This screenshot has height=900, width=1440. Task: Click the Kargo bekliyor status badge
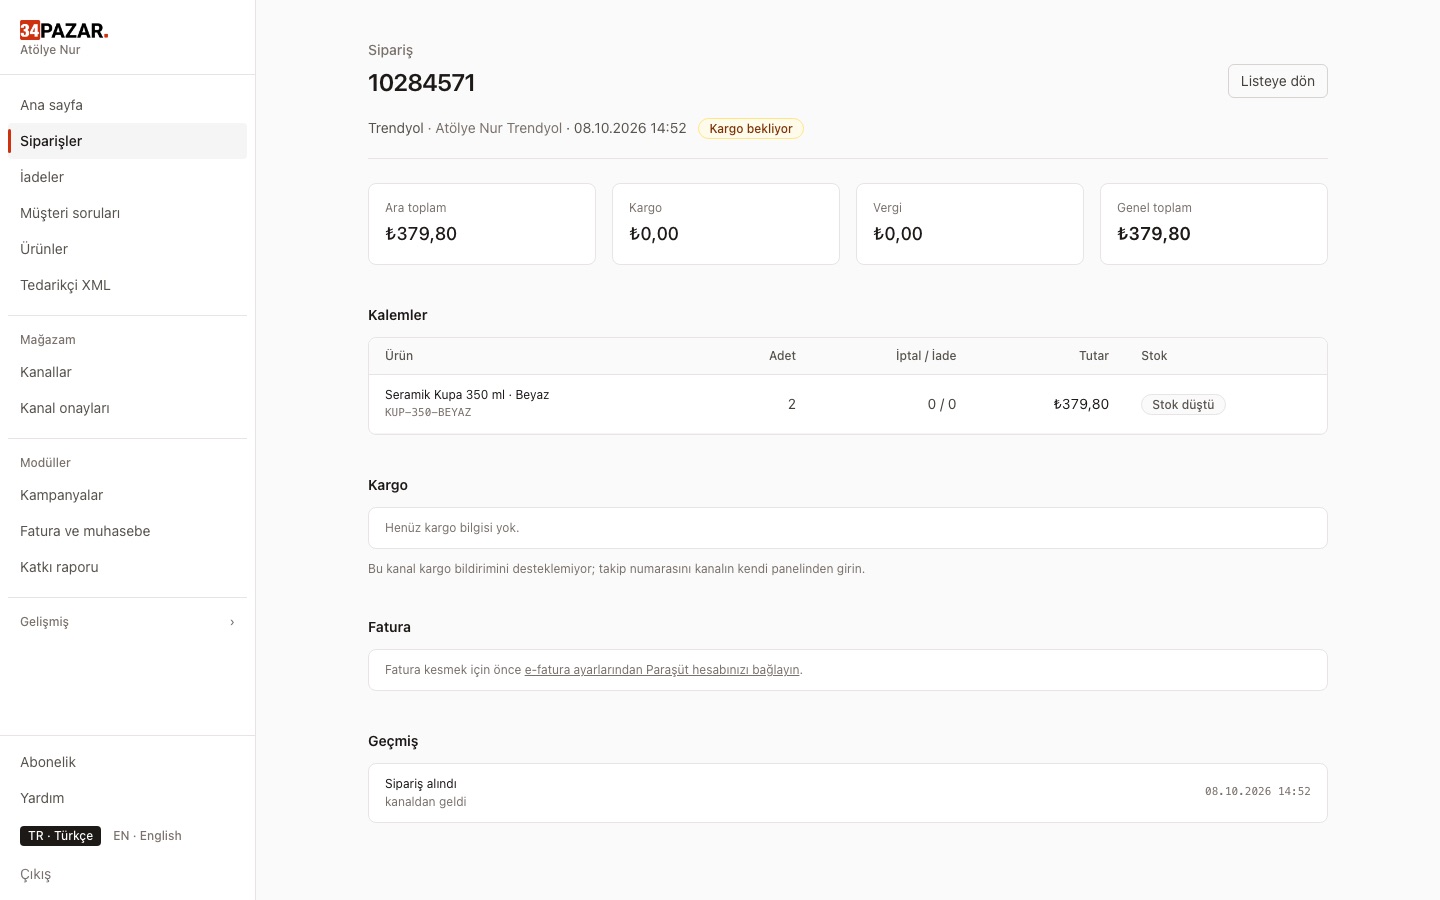[x=750, y=129]
